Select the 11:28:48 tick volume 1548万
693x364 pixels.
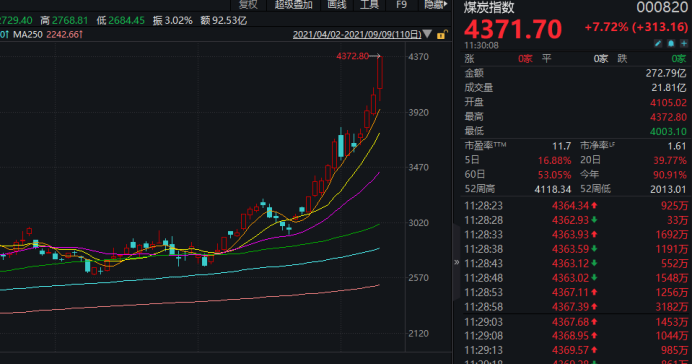(x=672, y=278)
